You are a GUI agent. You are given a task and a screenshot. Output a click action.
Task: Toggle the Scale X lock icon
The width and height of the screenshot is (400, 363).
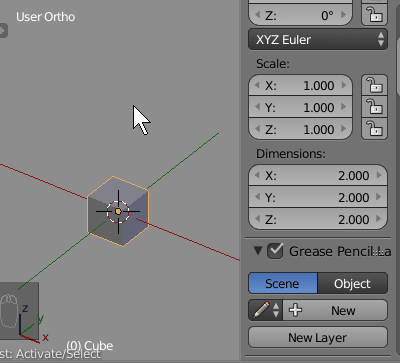pyautogui.click(x=374, y=86)
